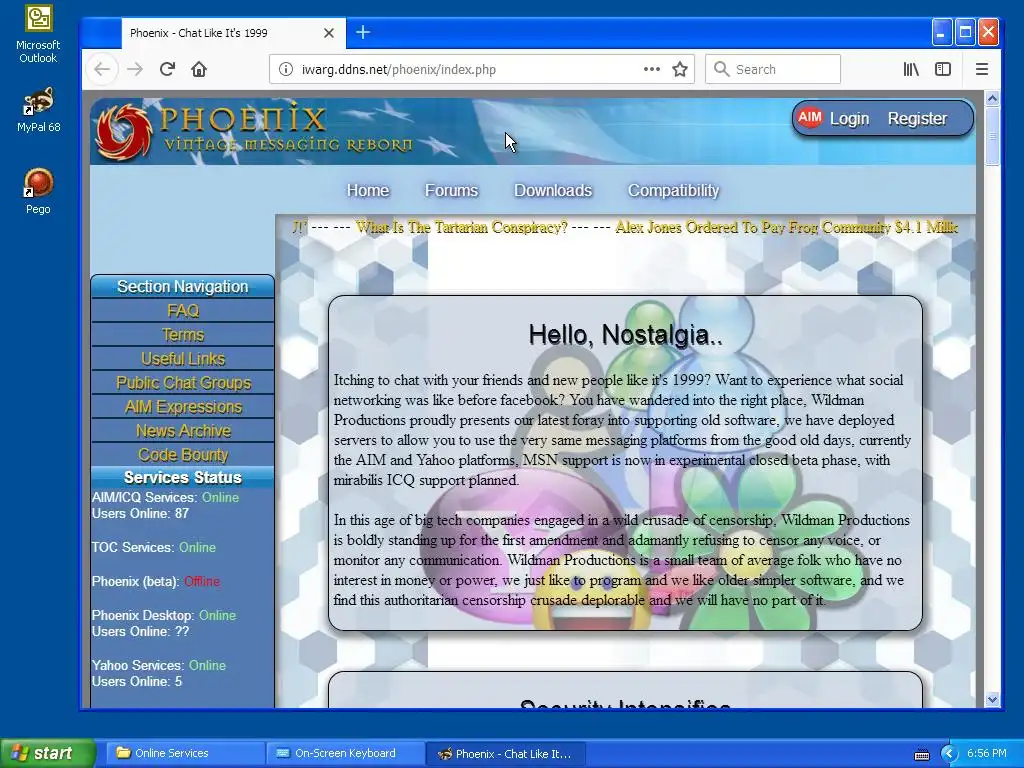
Task: Open Microsoft Outlook desktop icon
Action: pos(38,34)
